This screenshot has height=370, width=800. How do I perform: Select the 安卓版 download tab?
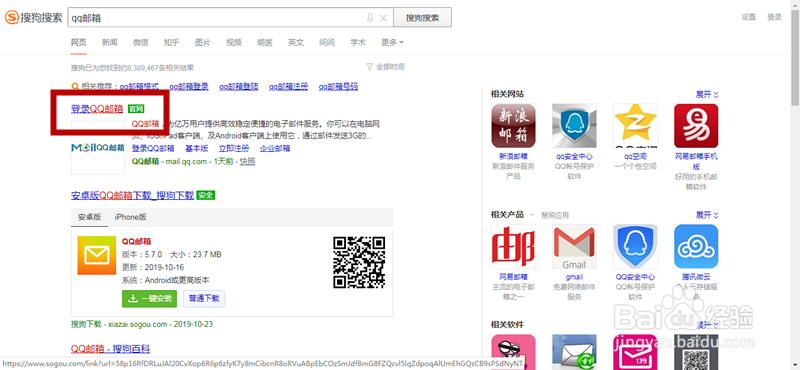coord(89,217)
